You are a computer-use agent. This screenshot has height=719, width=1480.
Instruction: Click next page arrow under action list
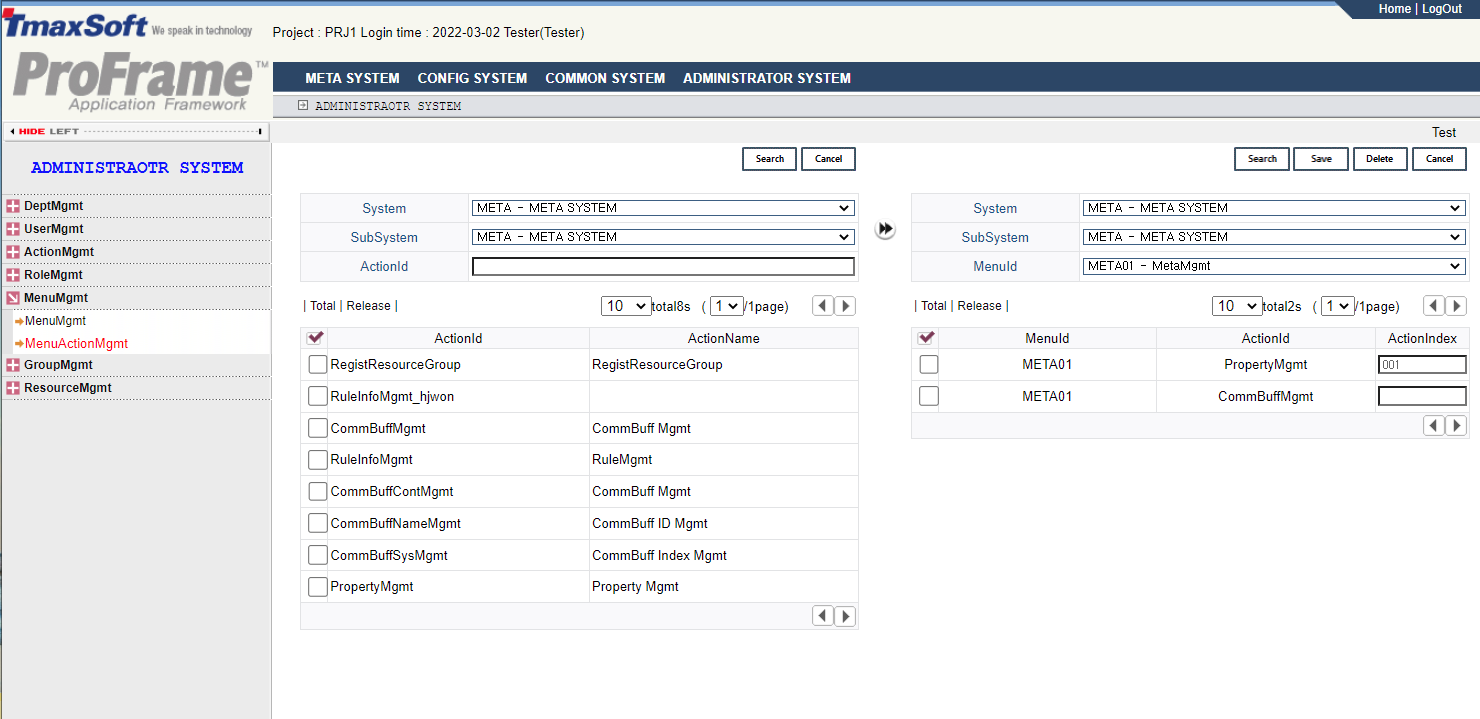click(x=845, y=615)
